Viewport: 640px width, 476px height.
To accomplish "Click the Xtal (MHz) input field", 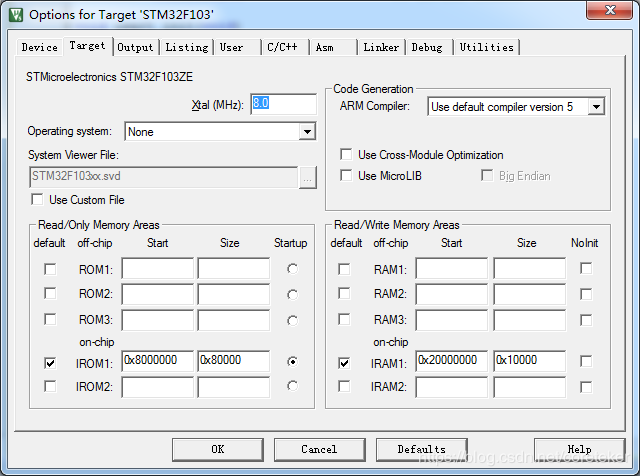I will point(283,104).
